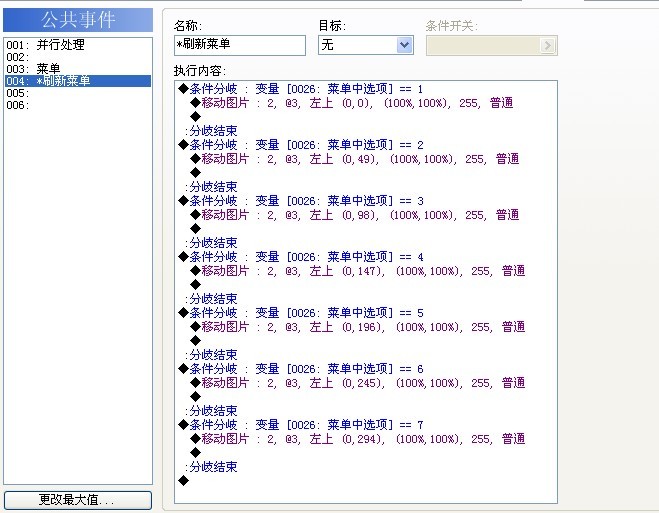Select common event 001: 并行处理
This screenshot has width=659, height=513.
tap(78, 45)
